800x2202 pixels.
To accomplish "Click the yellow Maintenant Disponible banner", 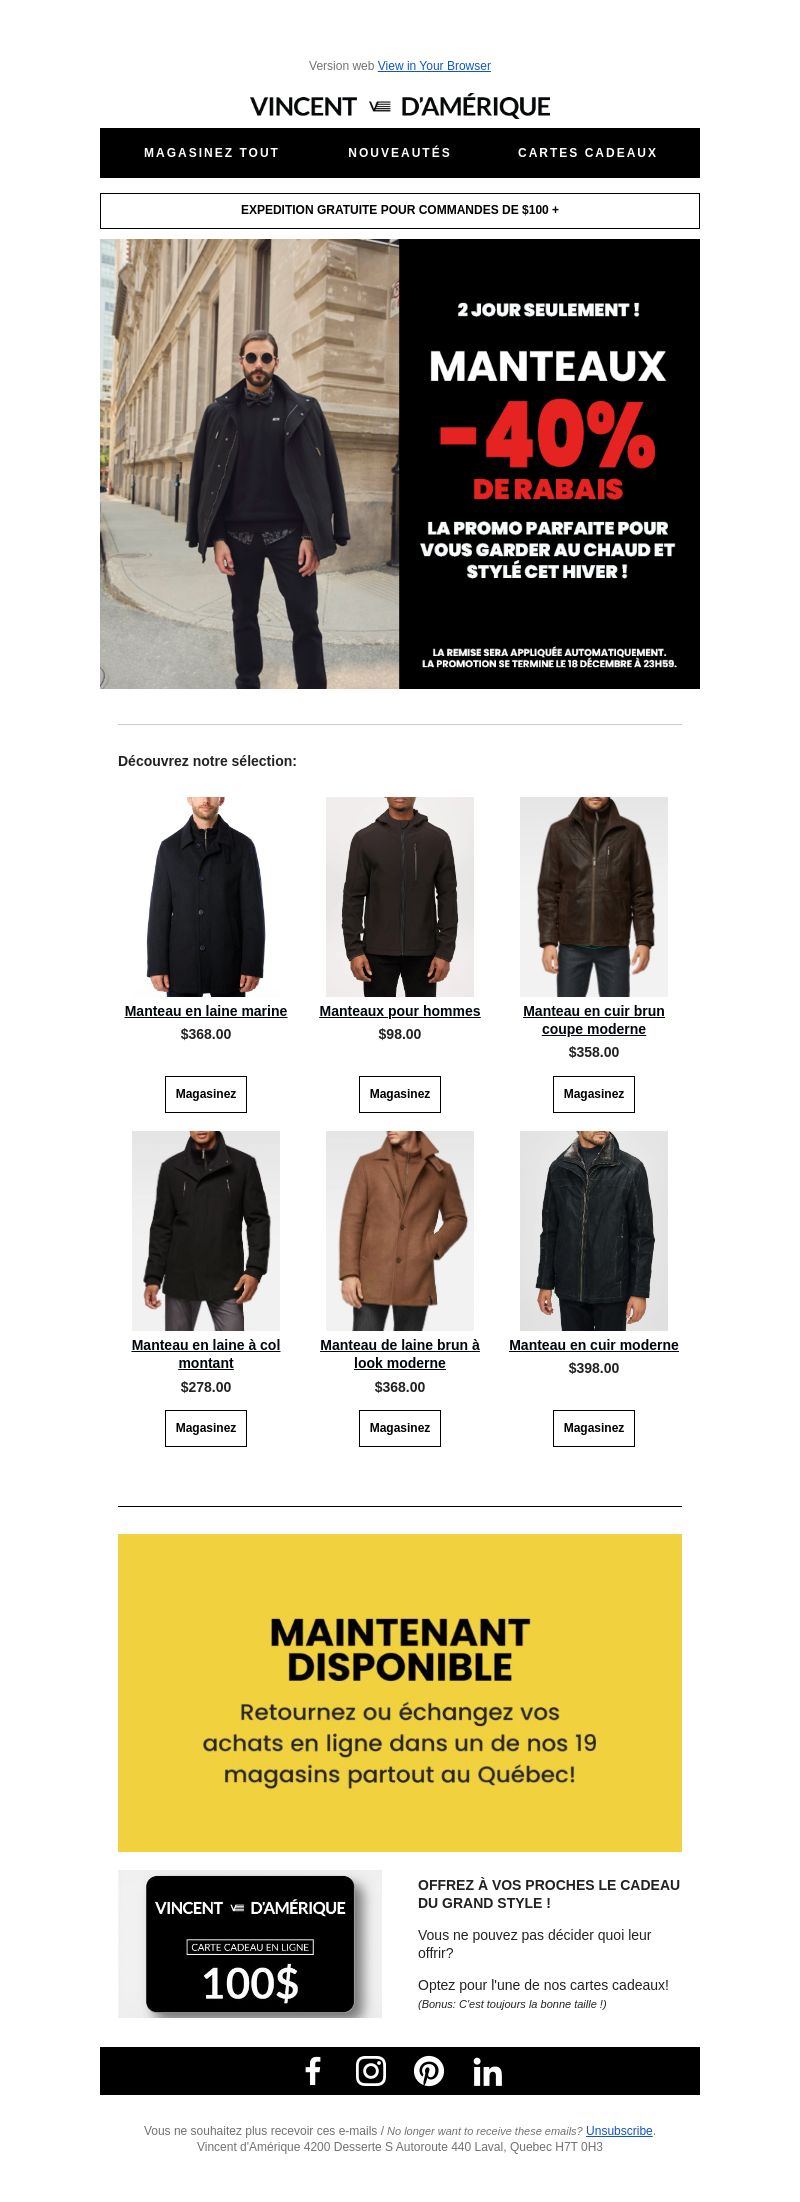I will (400, 1693).
